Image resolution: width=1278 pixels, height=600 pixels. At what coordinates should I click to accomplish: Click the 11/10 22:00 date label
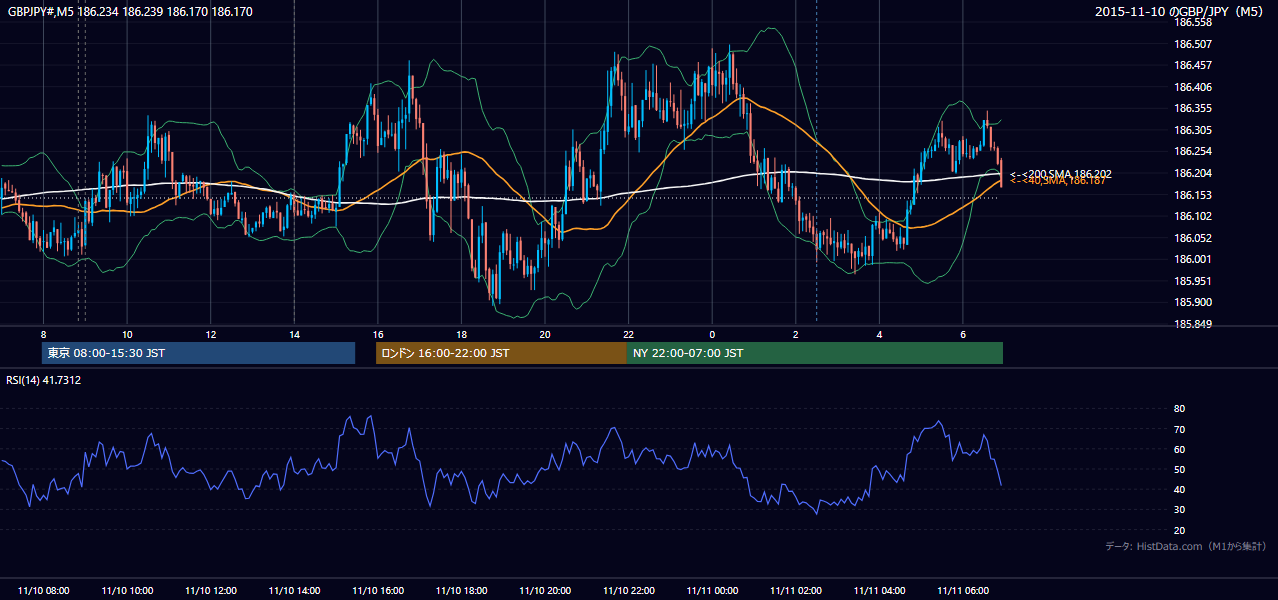click(x=628, y=591)
